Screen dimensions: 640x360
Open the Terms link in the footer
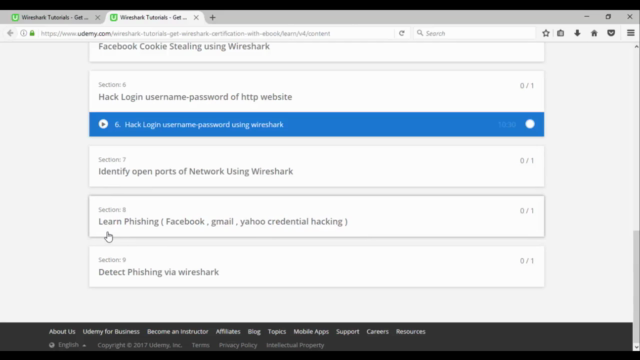[x=200, y=345]
